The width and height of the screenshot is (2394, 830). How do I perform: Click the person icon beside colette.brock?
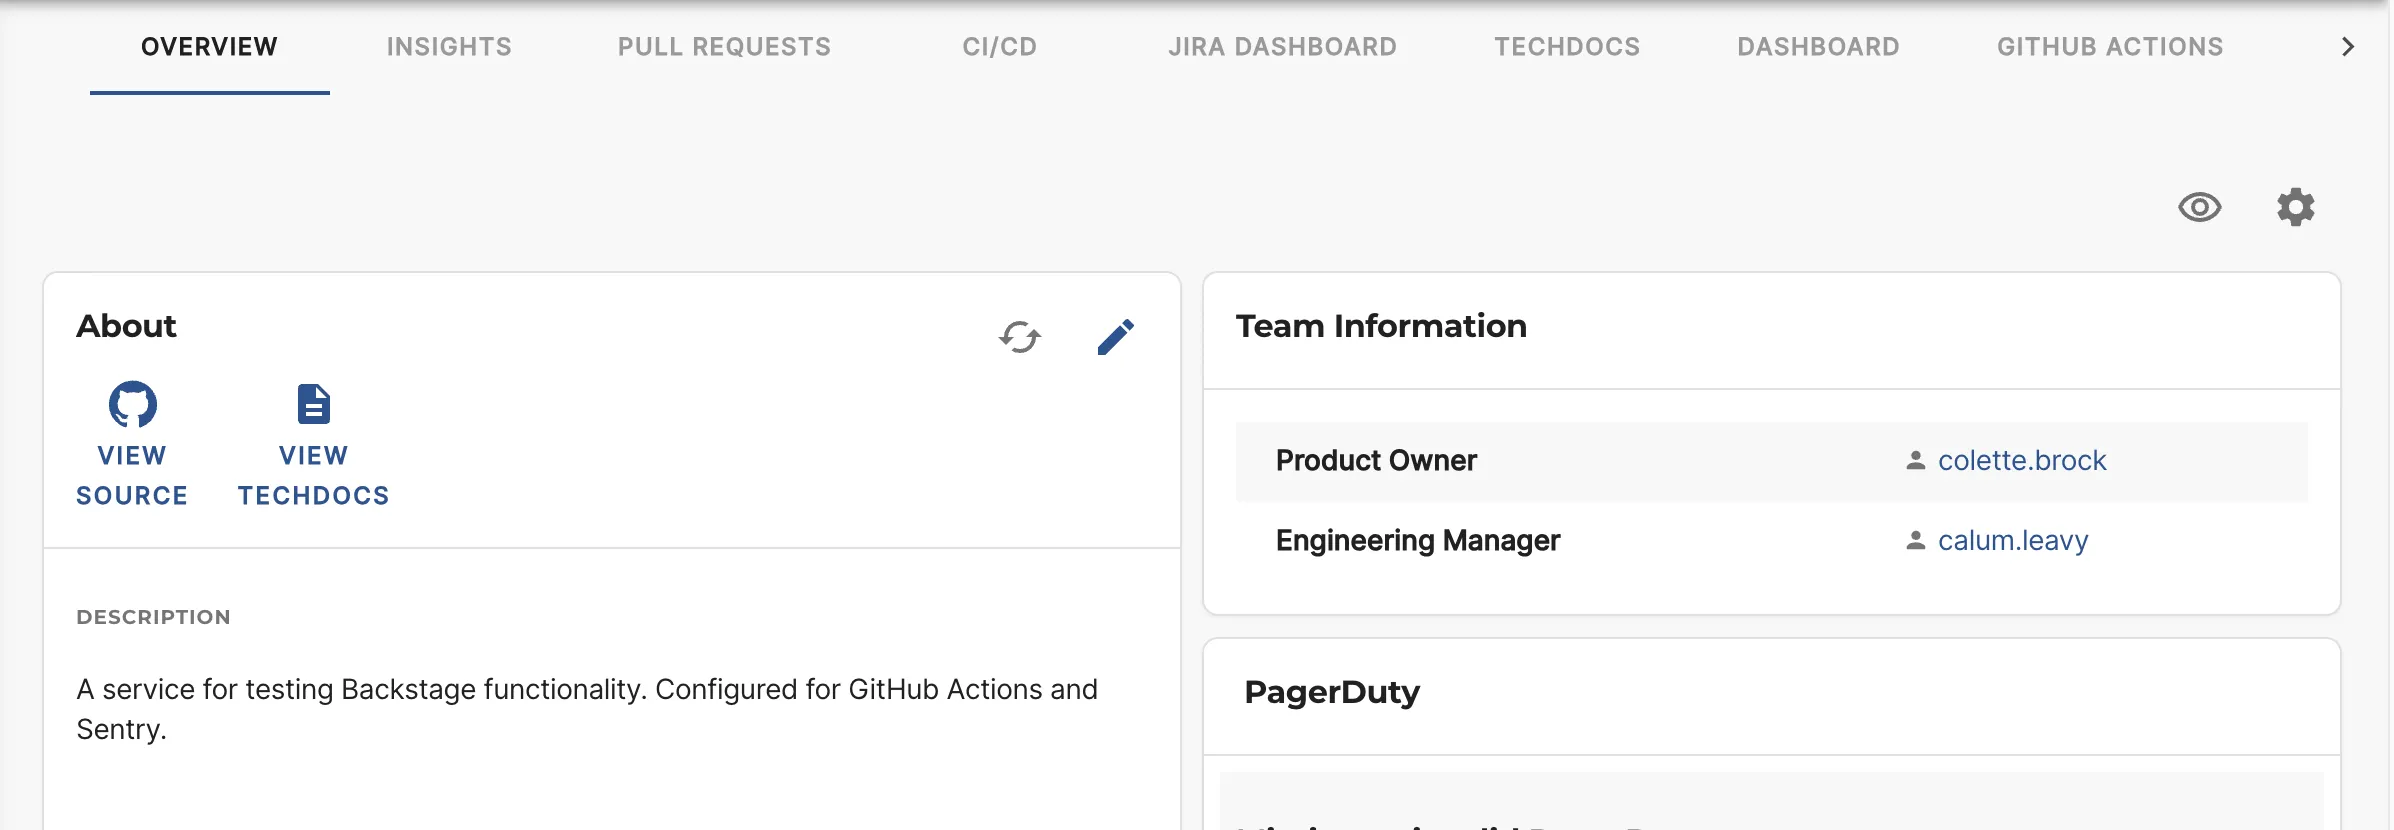1915,461
